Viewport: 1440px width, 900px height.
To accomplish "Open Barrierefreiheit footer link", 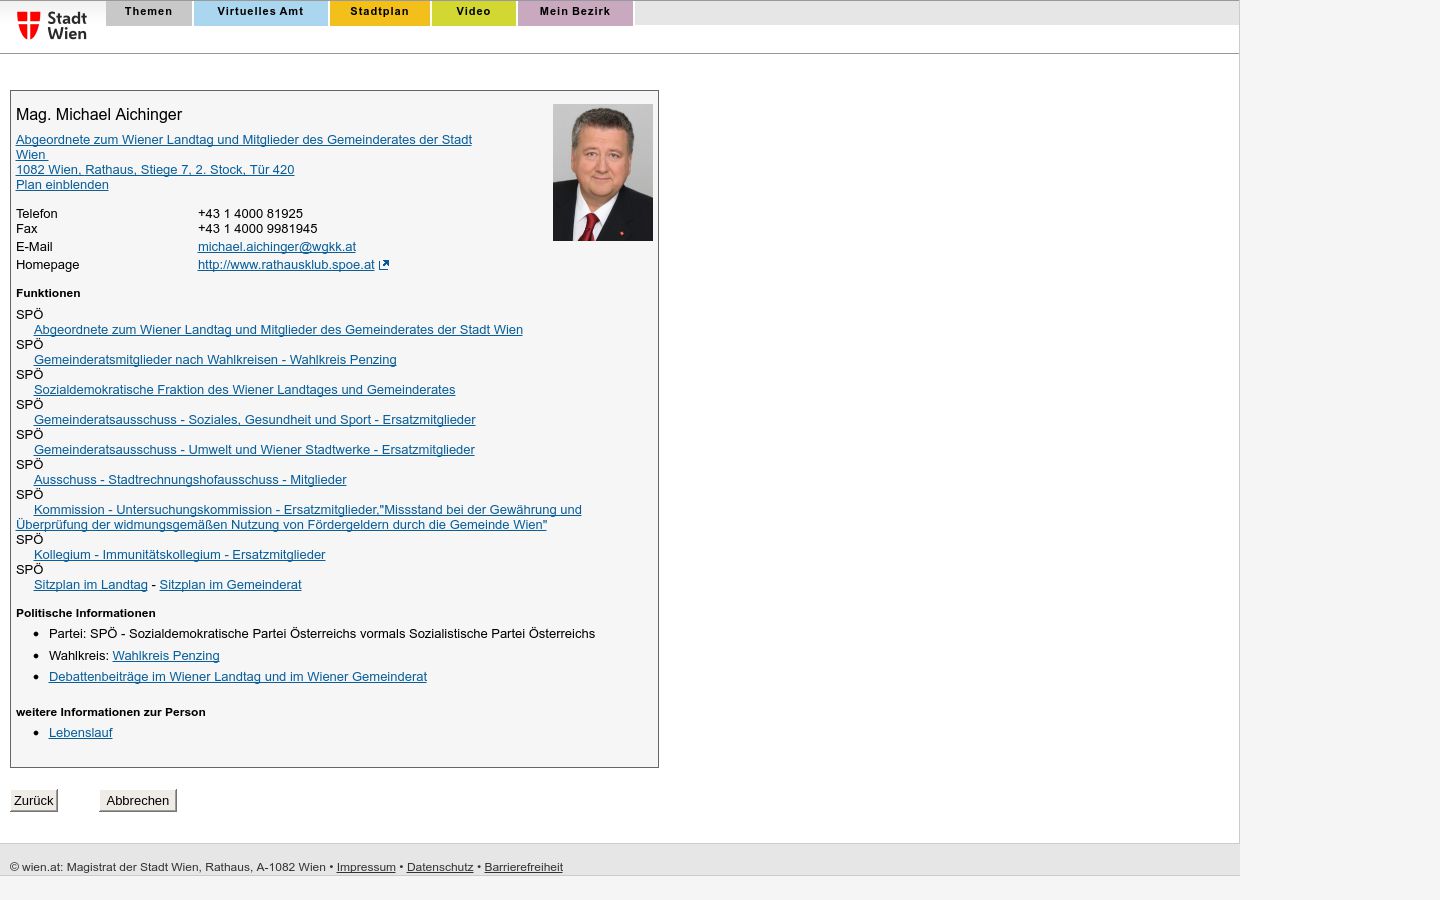I will pyautogui.click(x=524, y=867).
